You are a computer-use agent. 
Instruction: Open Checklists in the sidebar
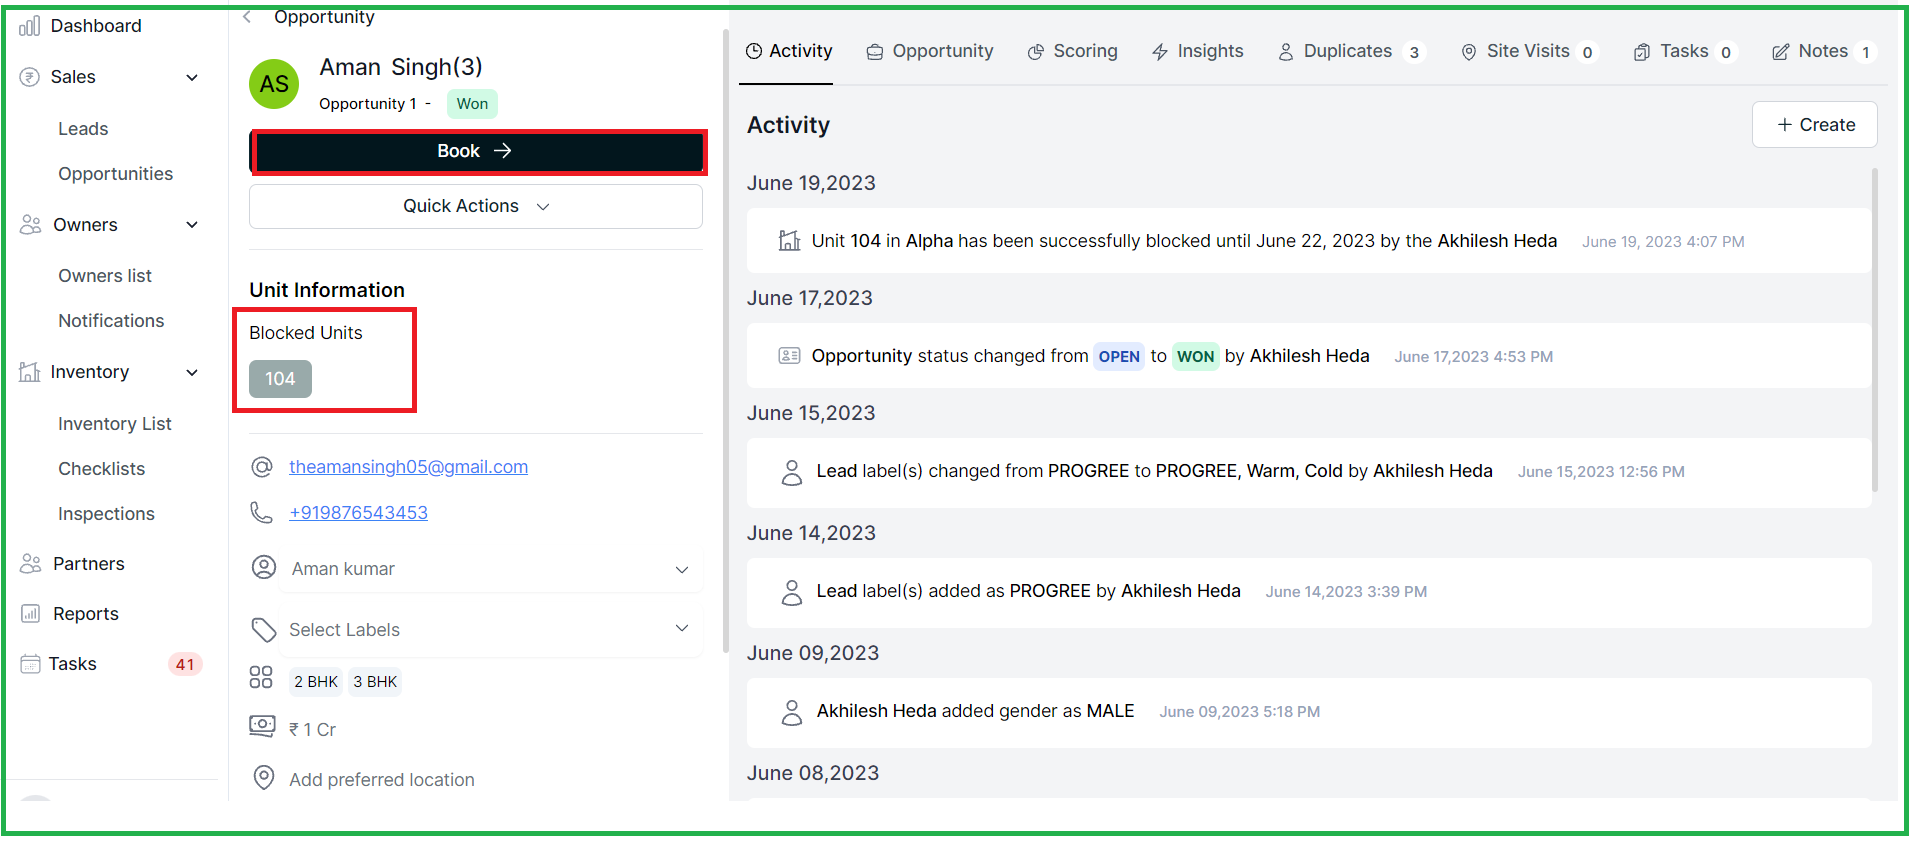click(102, 469)
